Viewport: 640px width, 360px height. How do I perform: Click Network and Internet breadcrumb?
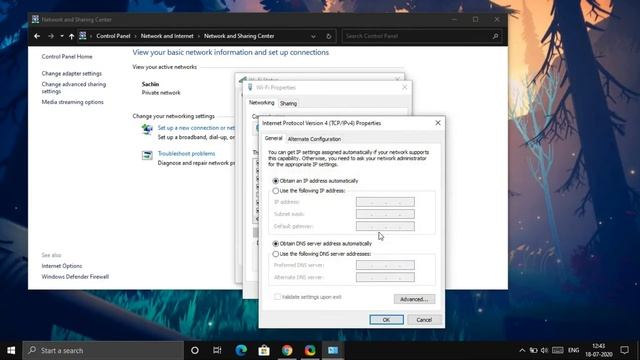coord(167,36)
